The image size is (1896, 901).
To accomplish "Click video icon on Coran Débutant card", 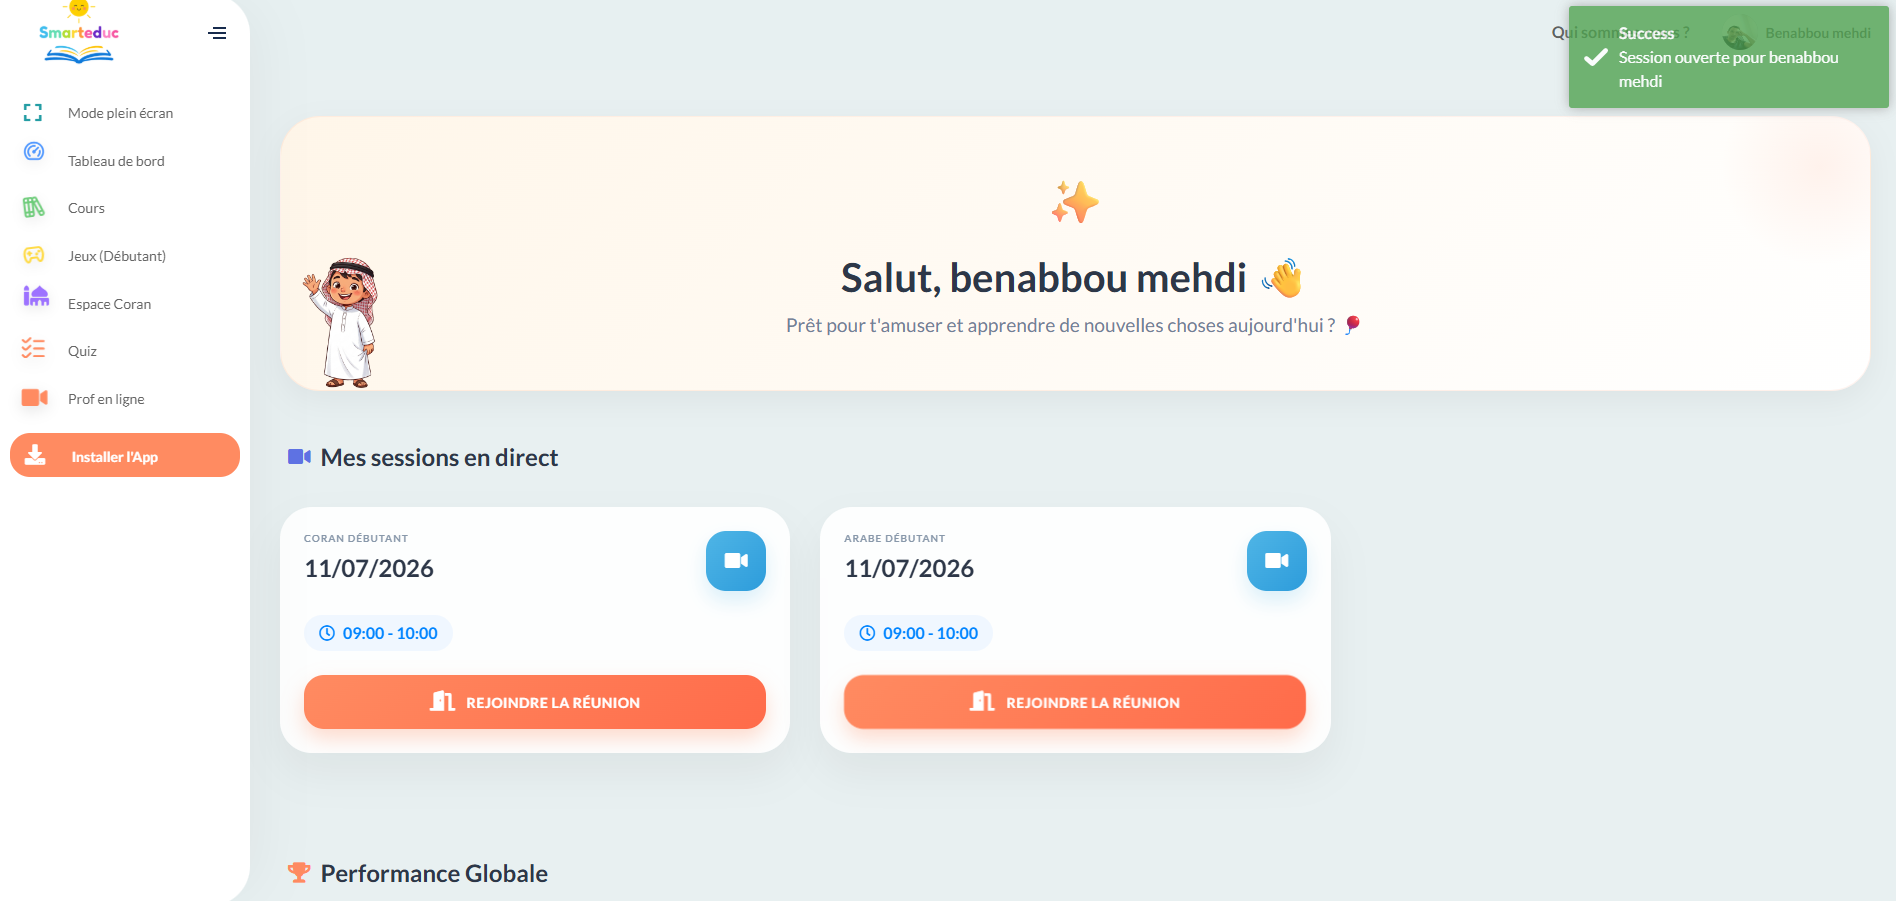I will coord(736,561).
